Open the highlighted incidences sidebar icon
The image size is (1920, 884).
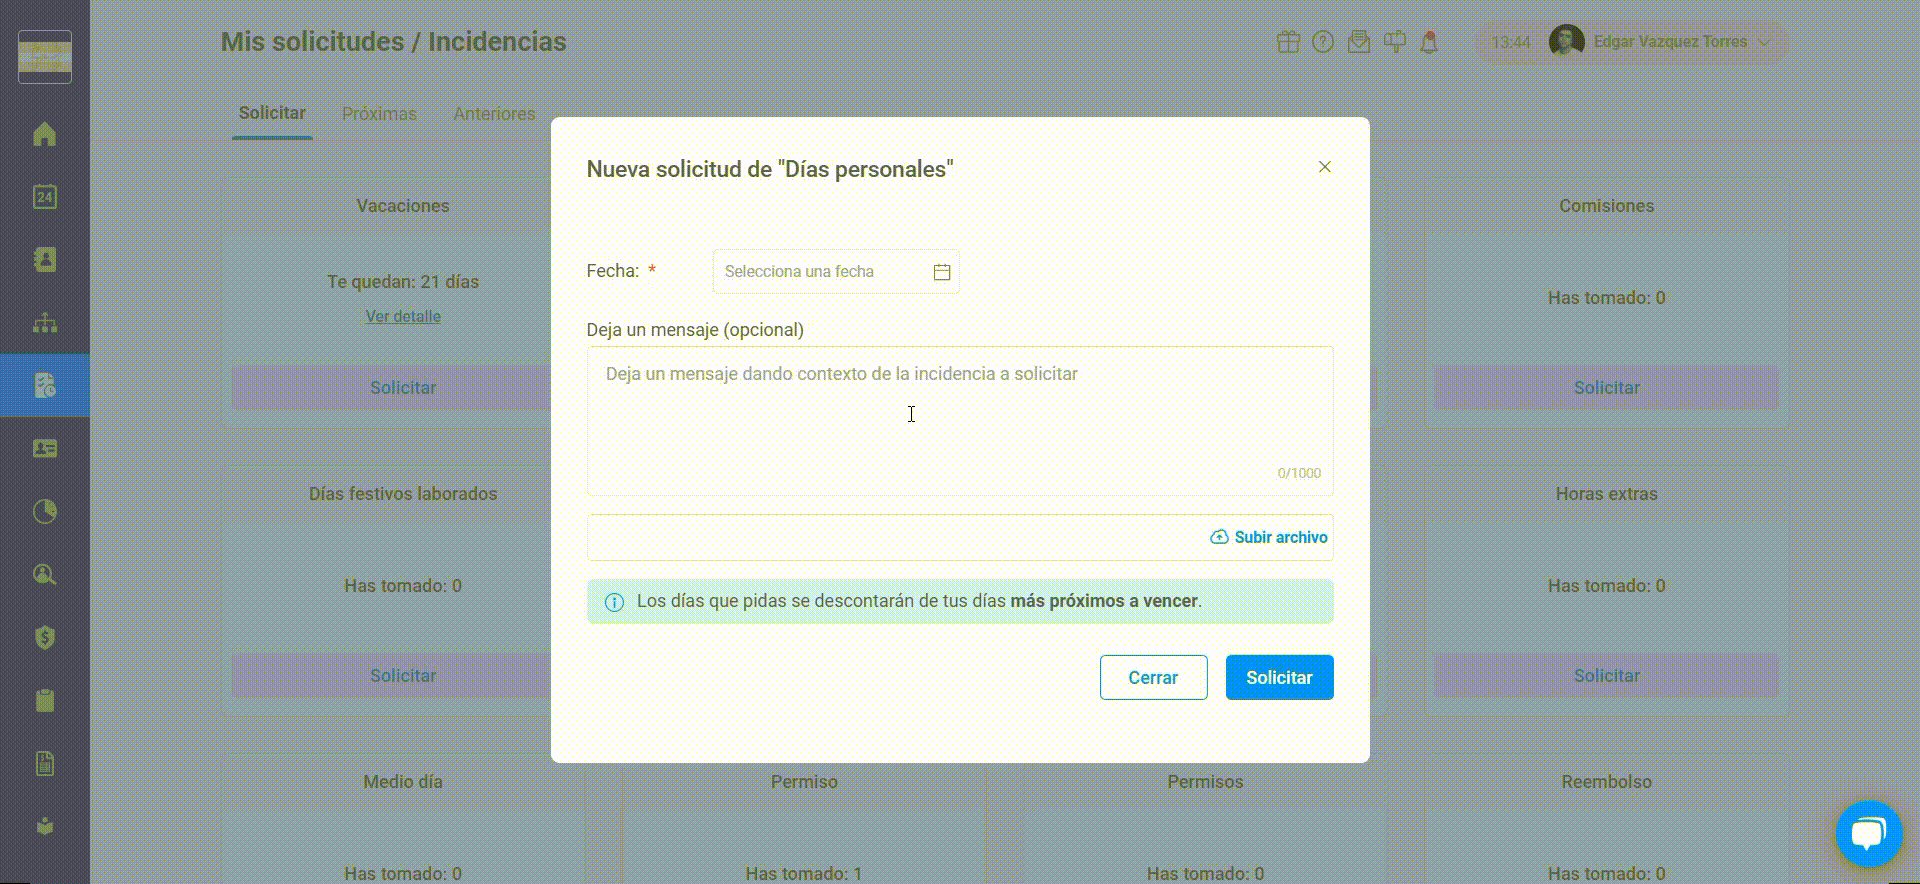point(45,385)
